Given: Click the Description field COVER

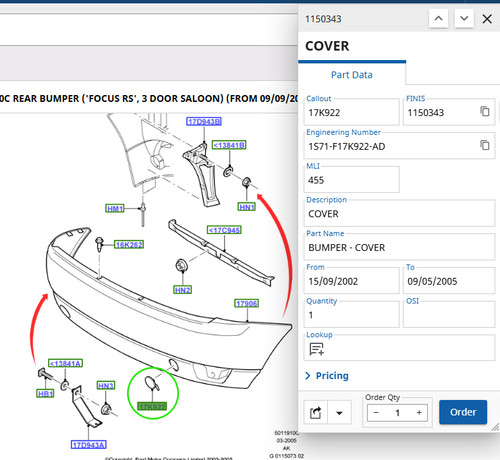Looking at the screenshot, I should point(399,214).
